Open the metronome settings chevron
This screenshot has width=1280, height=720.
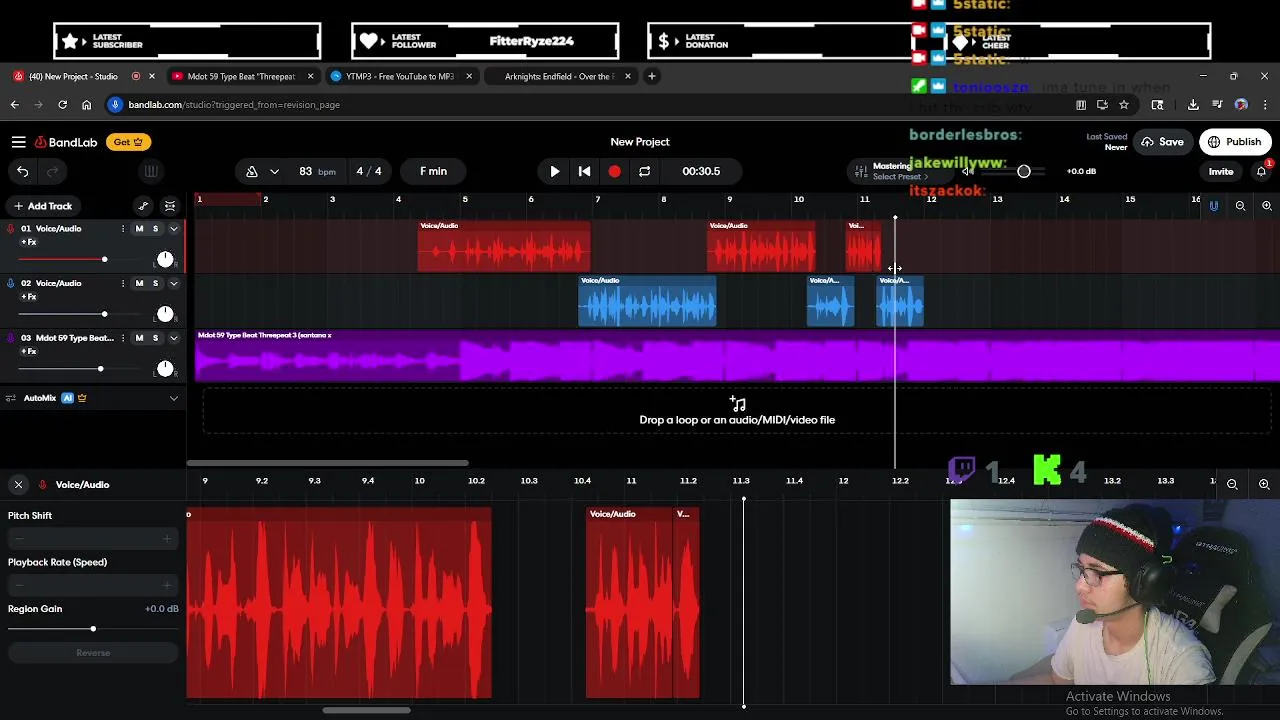274,172
